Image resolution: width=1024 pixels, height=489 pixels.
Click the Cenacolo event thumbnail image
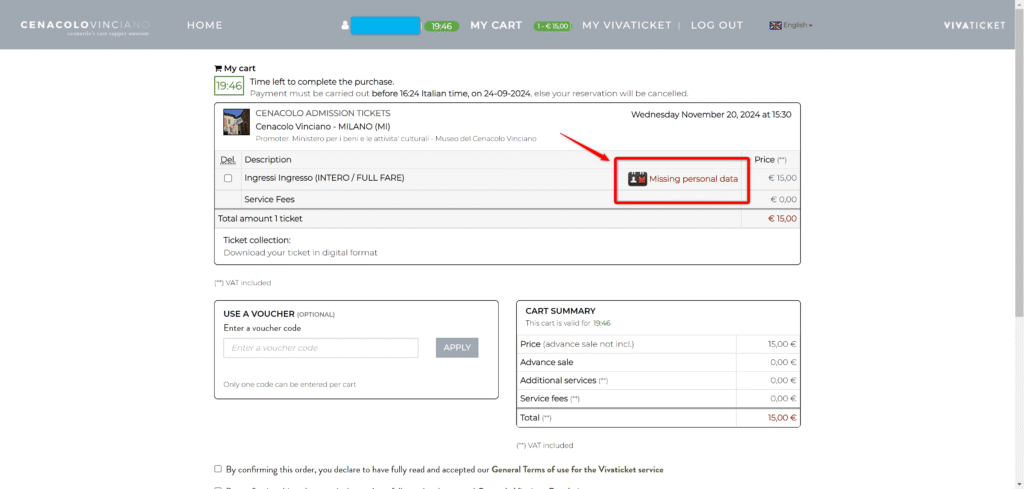click(x=236, y=122)
